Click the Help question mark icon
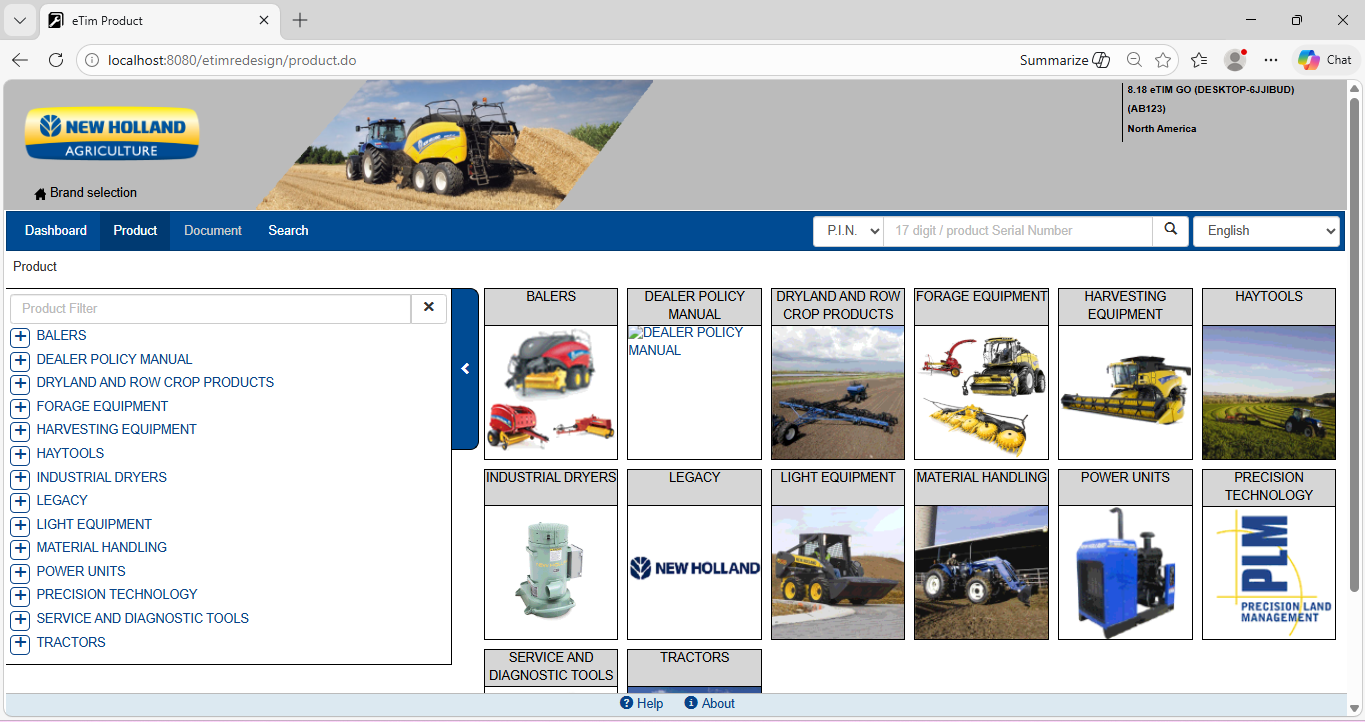The height and width of the screenshot is (722, 1365). [626, 703]
